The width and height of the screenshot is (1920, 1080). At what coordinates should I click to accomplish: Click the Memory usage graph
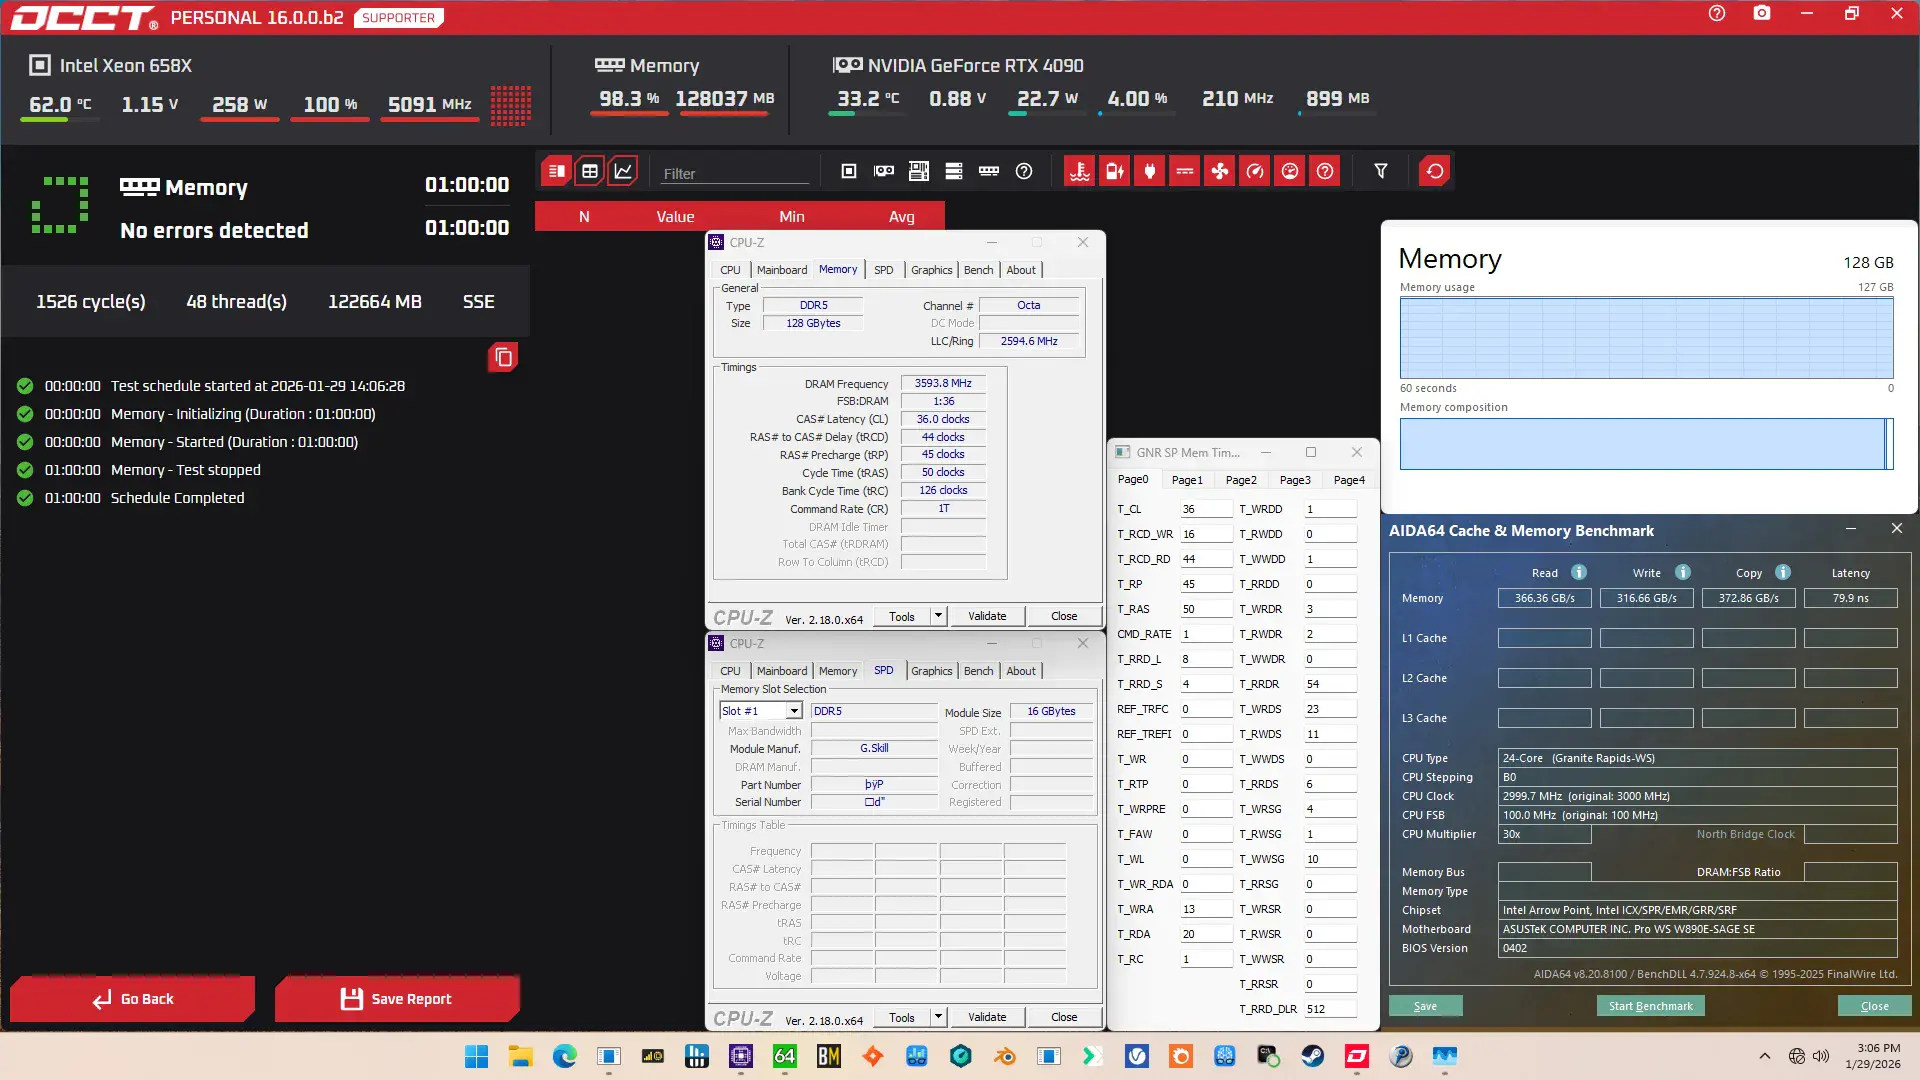(1646, 338)
